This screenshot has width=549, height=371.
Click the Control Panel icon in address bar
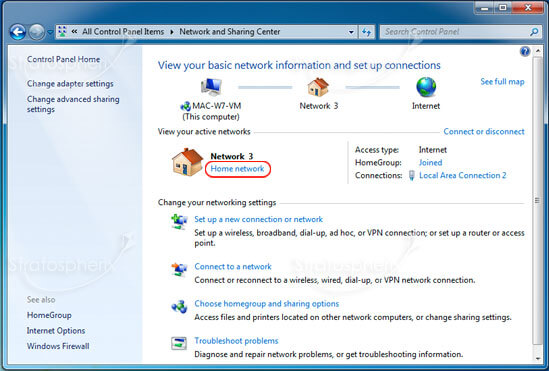click(x=62, y=32)
